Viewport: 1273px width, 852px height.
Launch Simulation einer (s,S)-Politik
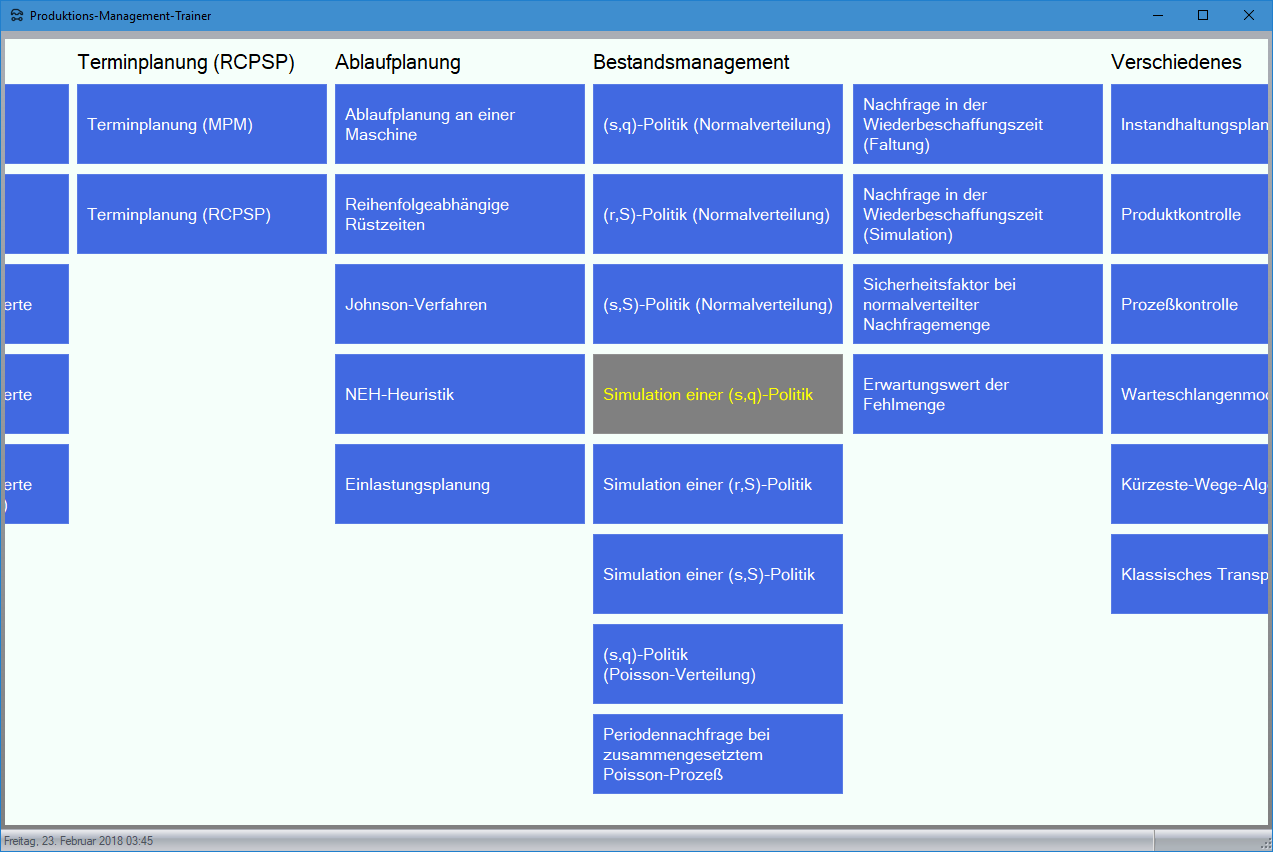coord(717,574)
